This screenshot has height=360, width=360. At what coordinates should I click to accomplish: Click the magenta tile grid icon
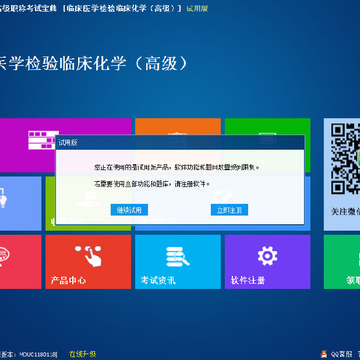(x=42, y=140)
